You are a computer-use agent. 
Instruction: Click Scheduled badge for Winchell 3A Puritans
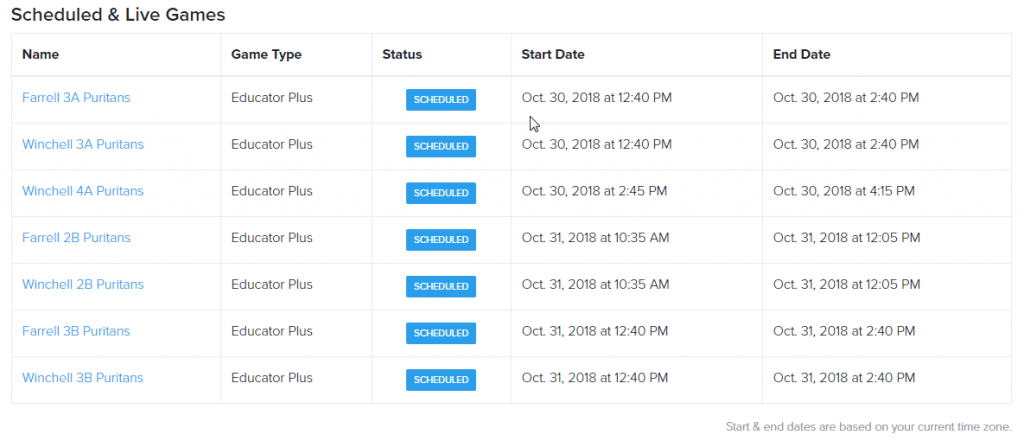click(441, 147)
